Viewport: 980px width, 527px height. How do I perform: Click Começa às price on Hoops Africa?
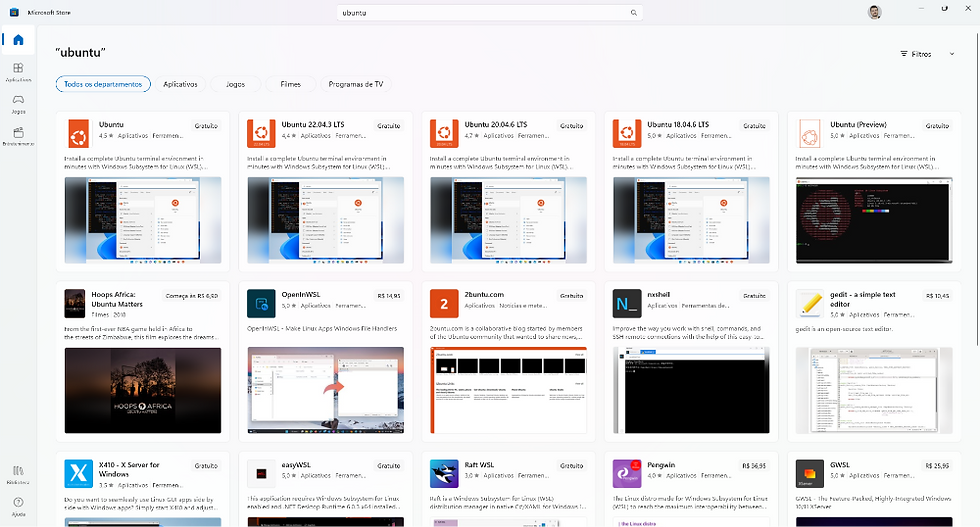coord(192,296)
